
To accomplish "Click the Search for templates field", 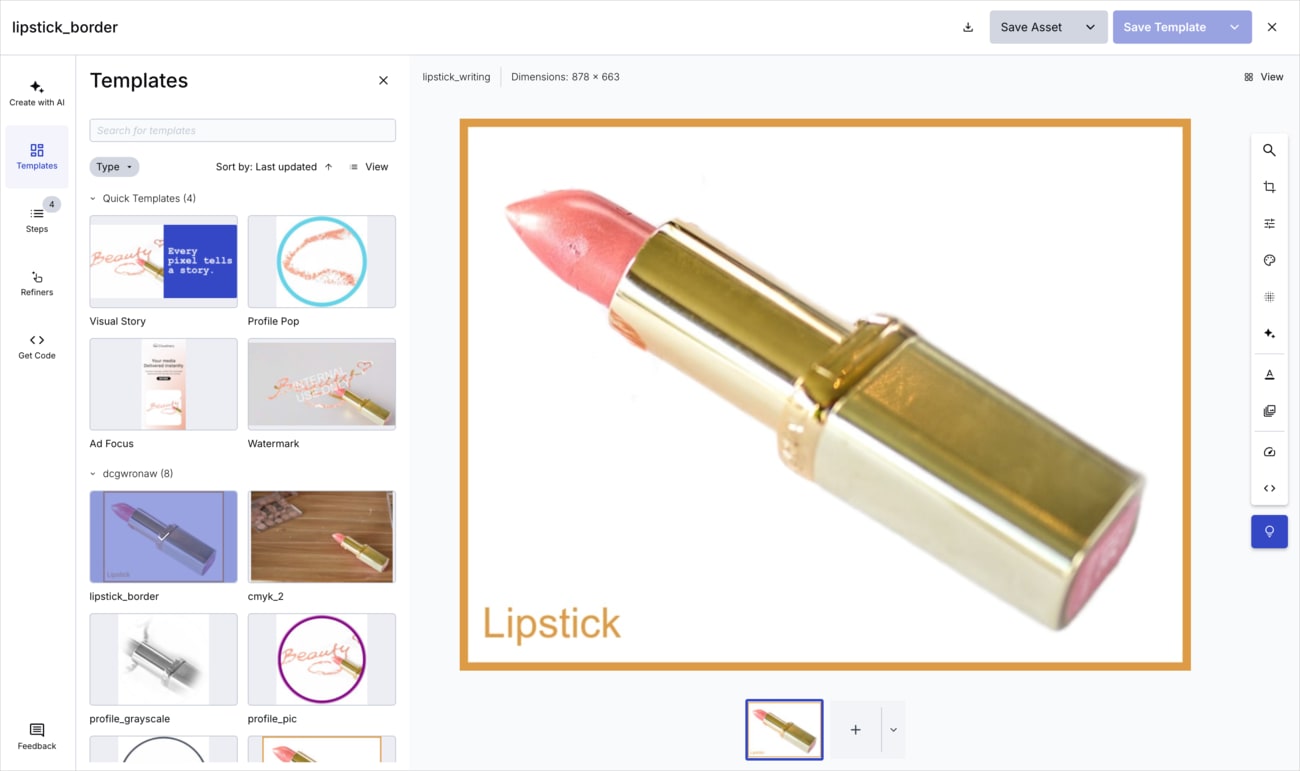I will 243,130.
